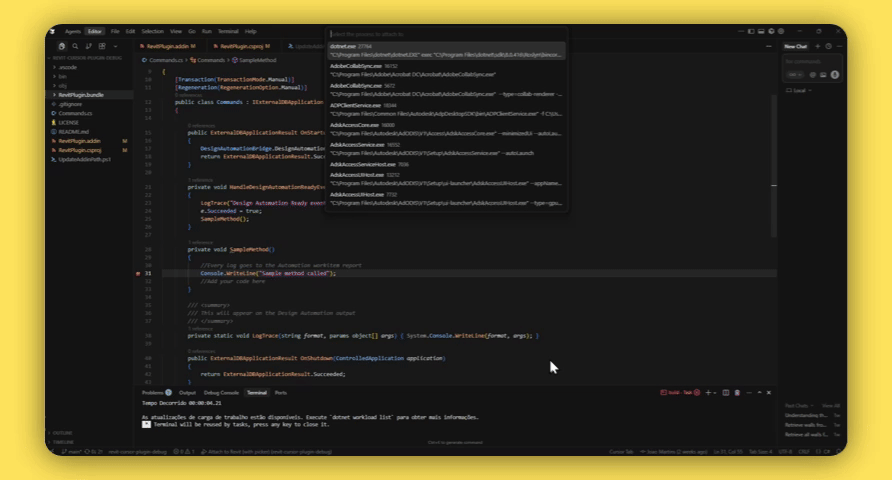Expand the obj folder in explorer
This screenshot has width=892, height=480.
pyautogui.click(x=62, y=85)
